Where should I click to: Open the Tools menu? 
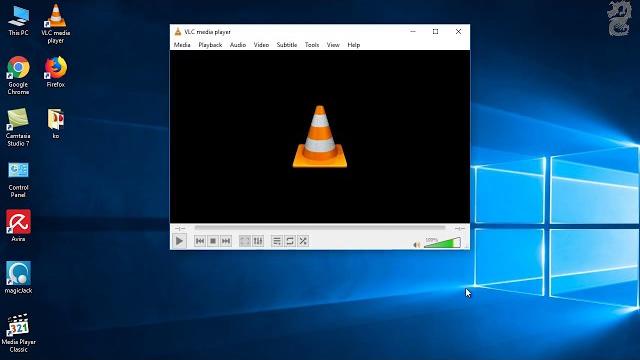click(312, 45)
